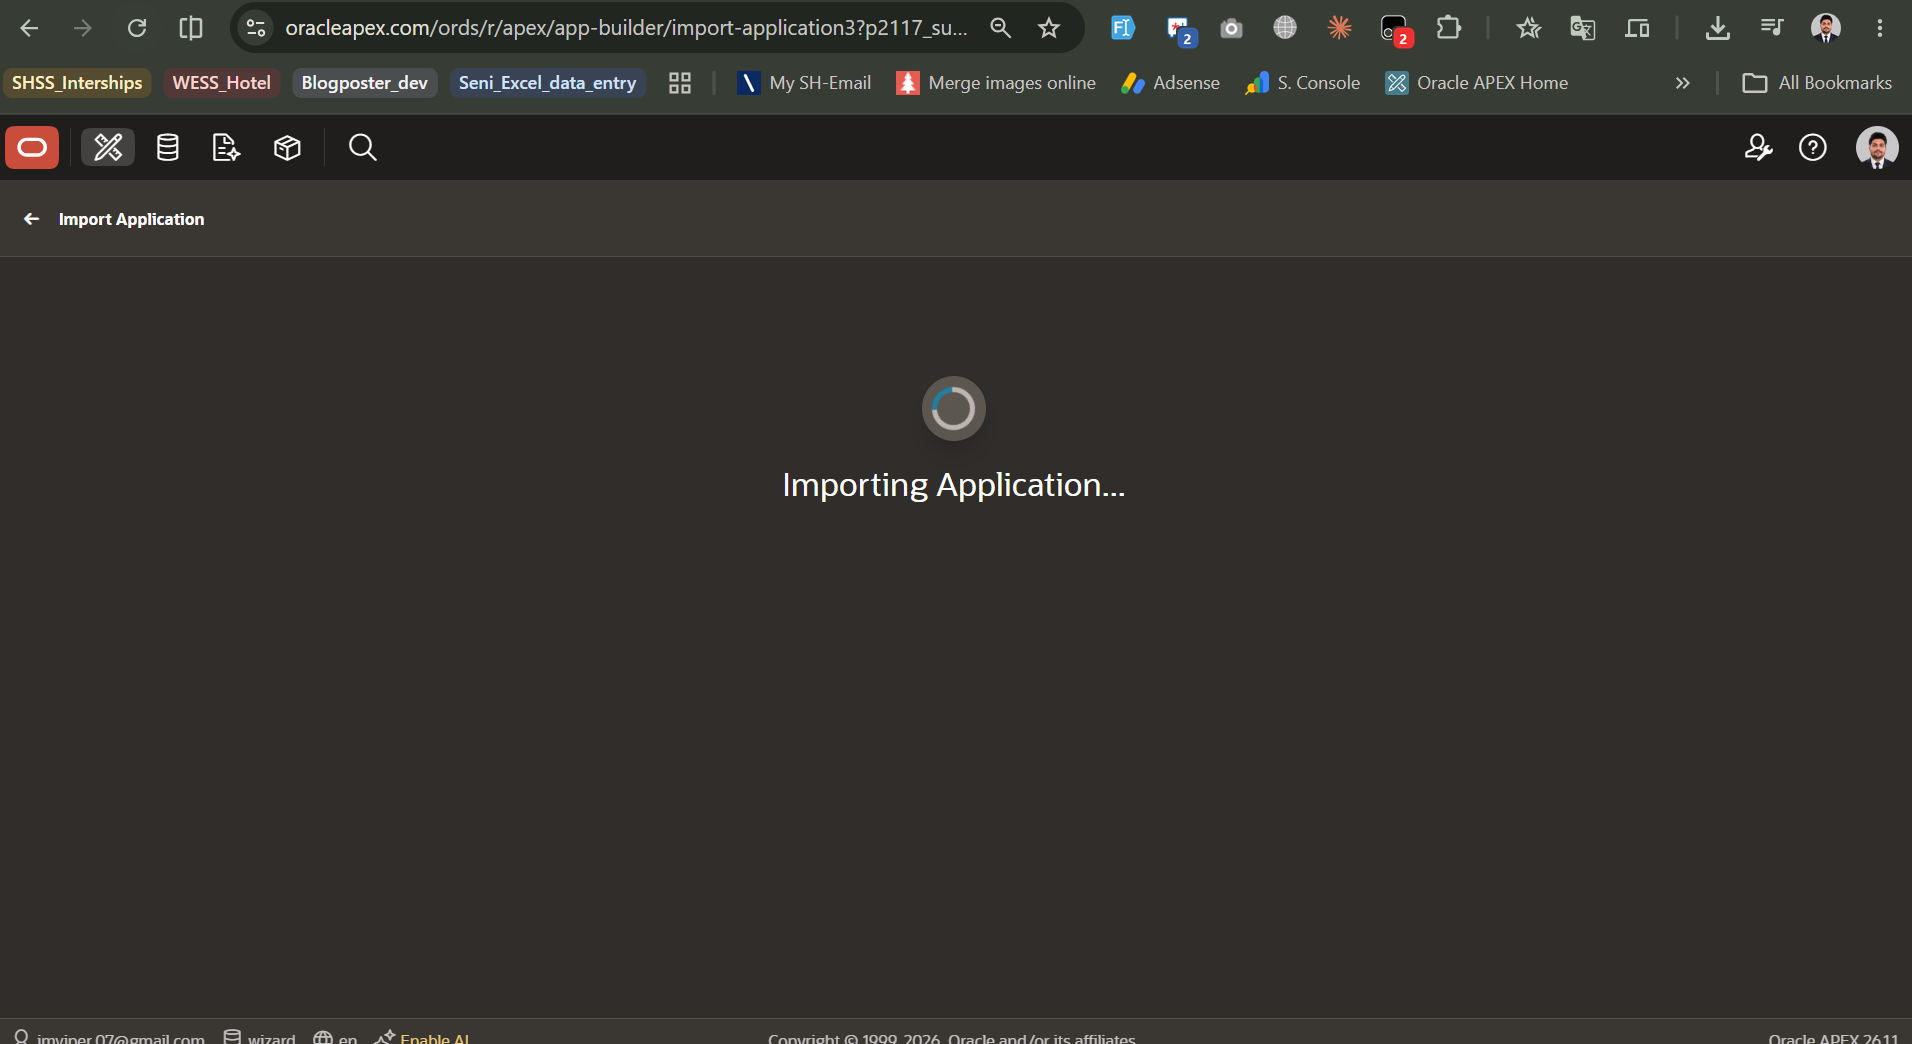Open the APEX account avatar menu
Image resolution: width=1912 pixels, height=1044 pixels.
pos(1877,148)
